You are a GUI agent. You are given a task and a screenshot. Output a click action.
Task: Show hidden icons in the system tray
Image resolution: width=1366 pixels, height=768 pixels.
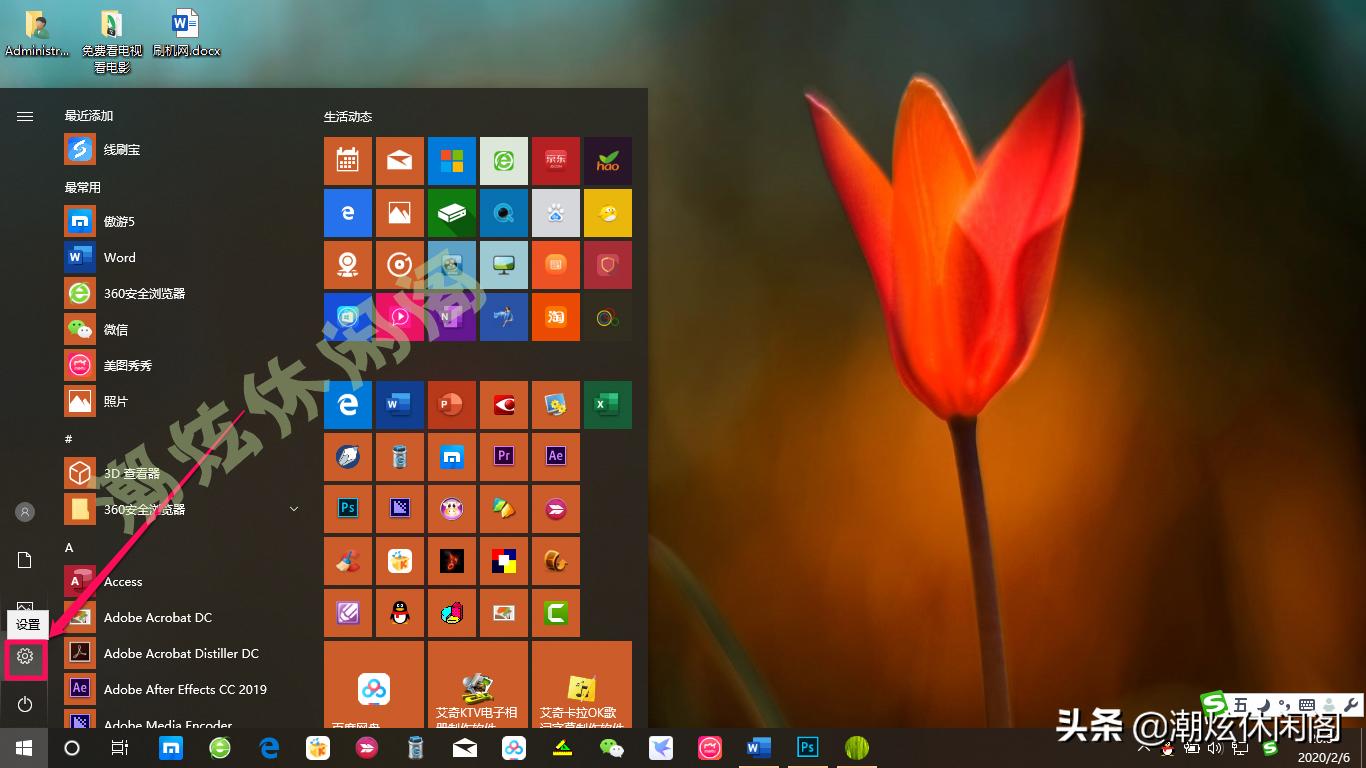1146,748
